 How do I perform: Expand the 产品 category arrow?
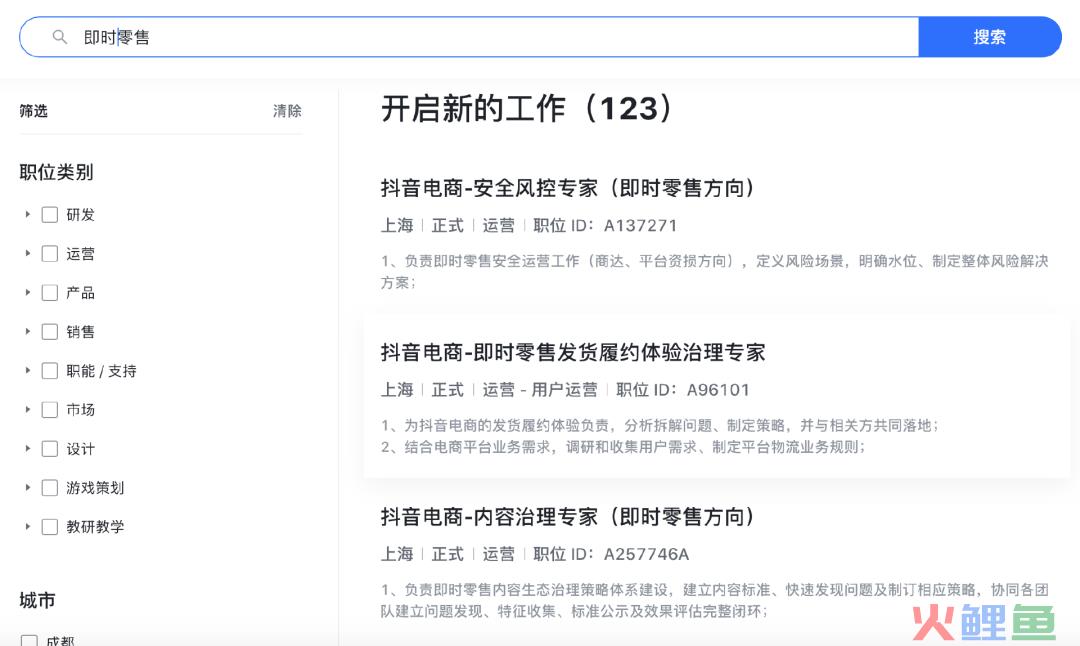(28, 292)
